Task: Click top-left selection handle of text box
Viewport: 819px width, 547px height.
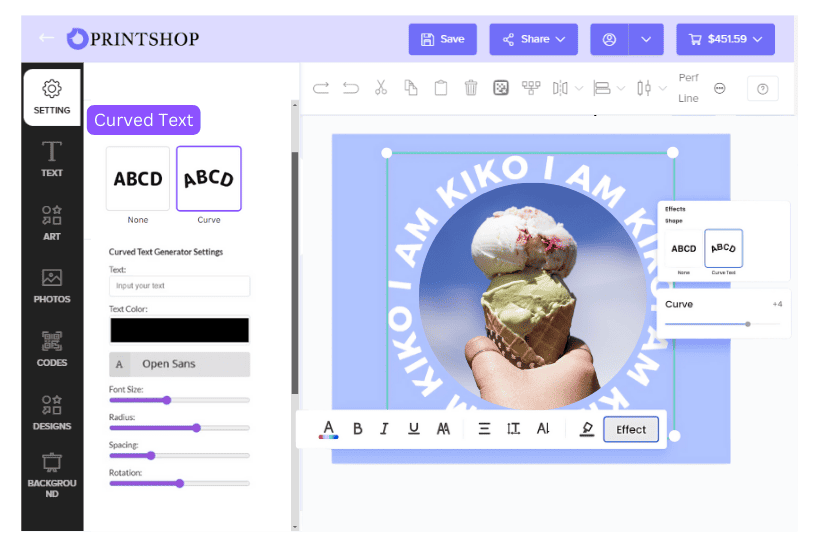Action: pos(387,153)
